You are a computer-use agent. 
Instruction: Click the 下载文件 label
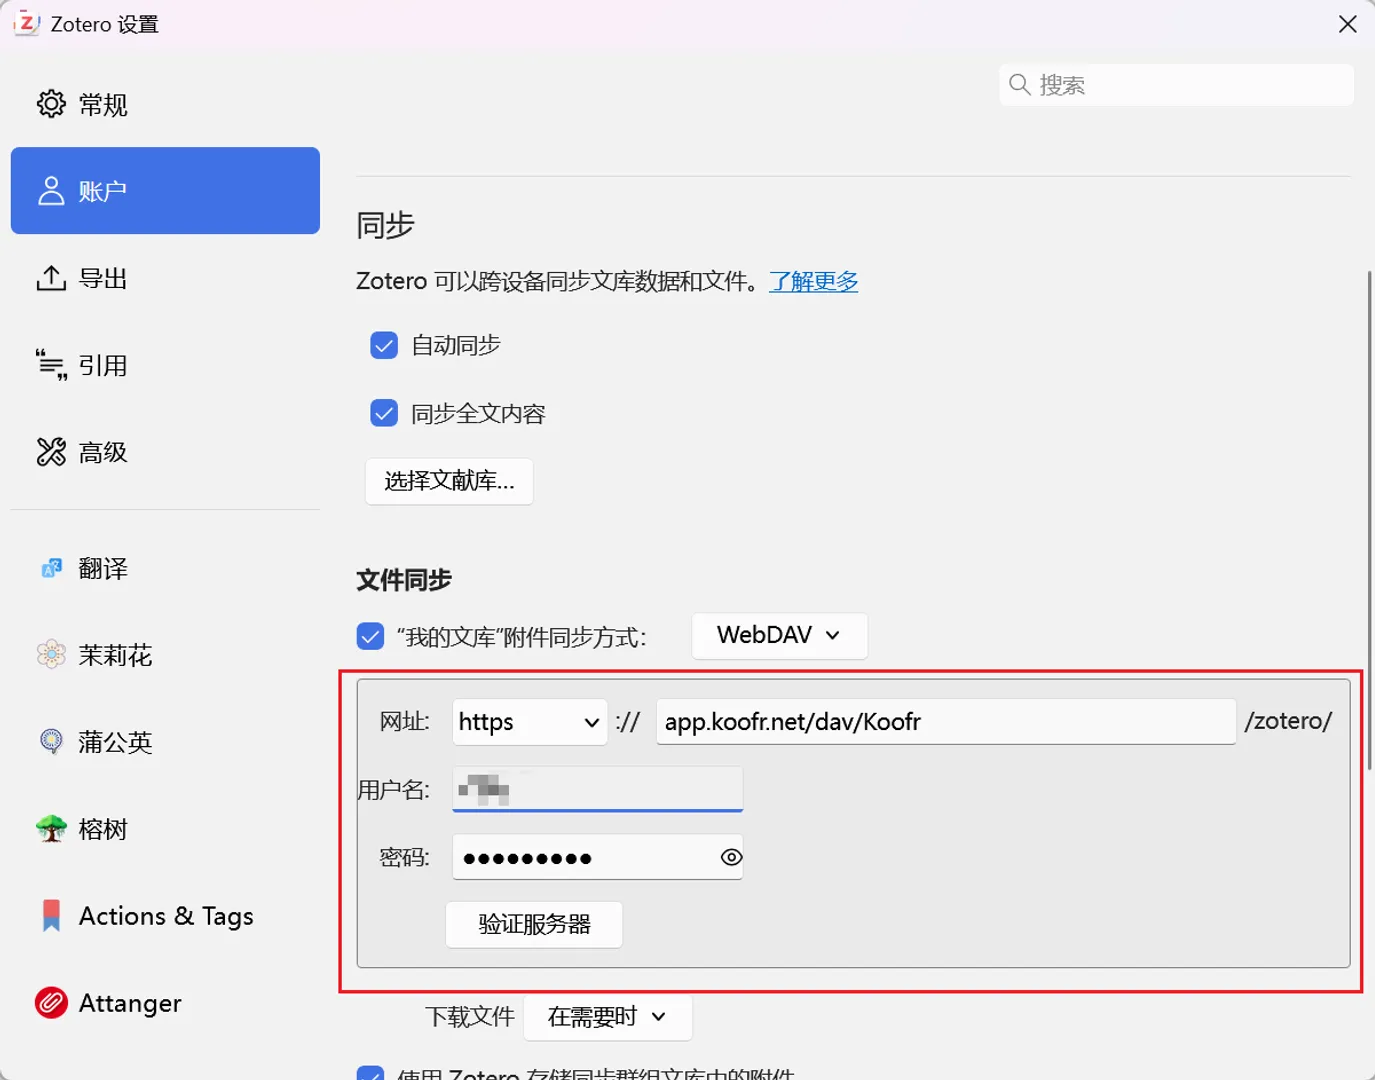(x=470, y=1017)
